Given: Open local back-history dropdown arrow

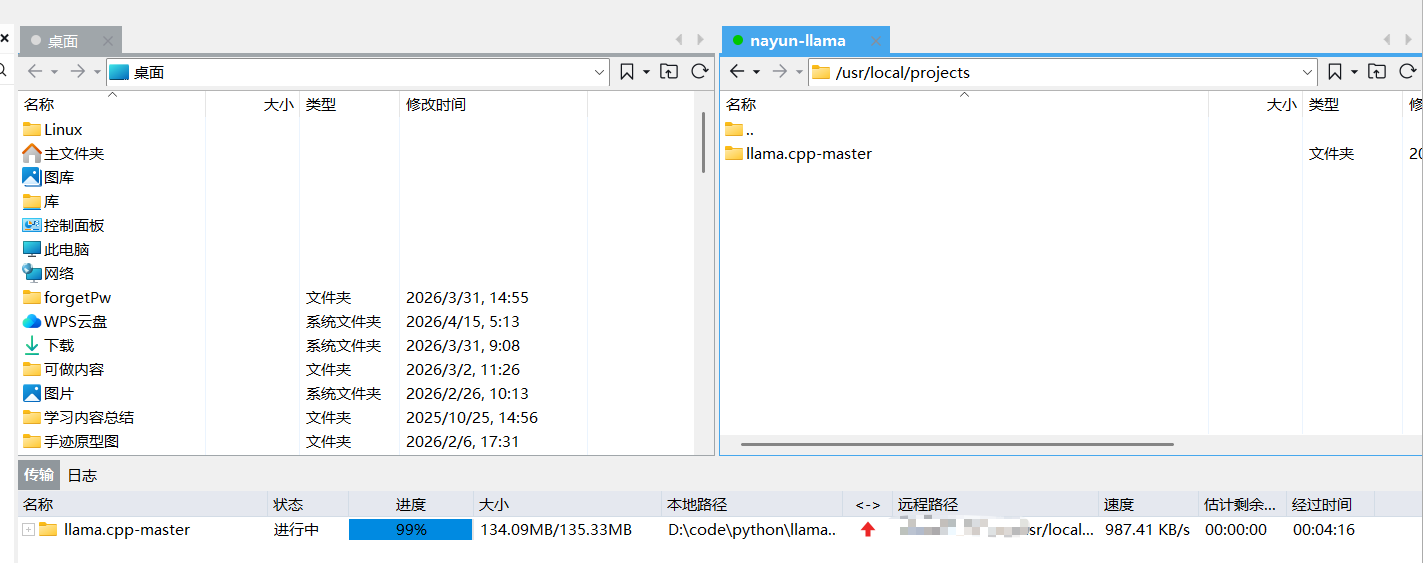Looking at the screenshot, I should [x=54, y=72].
